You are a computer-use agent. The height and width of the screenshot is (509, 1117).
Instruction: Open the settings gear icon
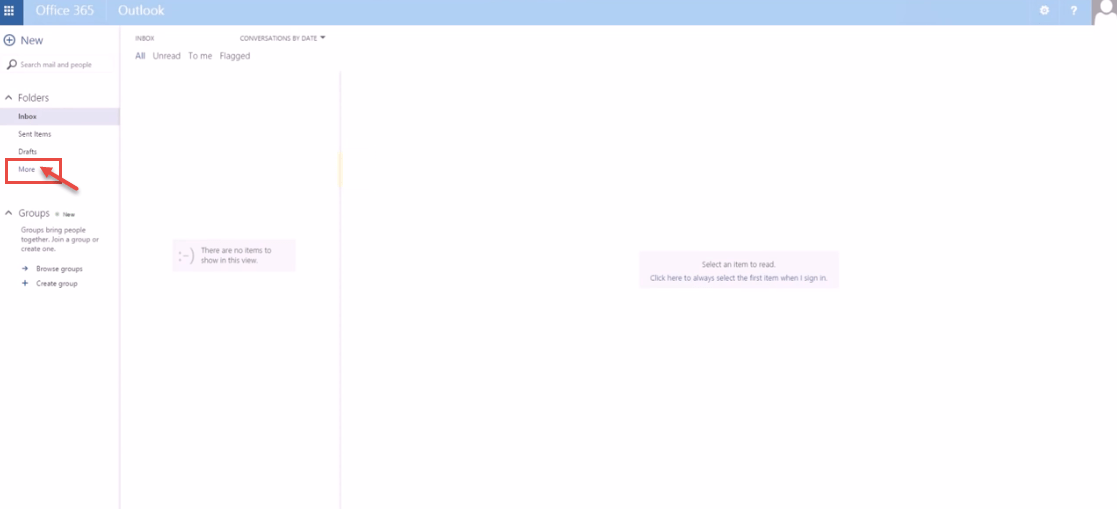tap(1044, 11)
